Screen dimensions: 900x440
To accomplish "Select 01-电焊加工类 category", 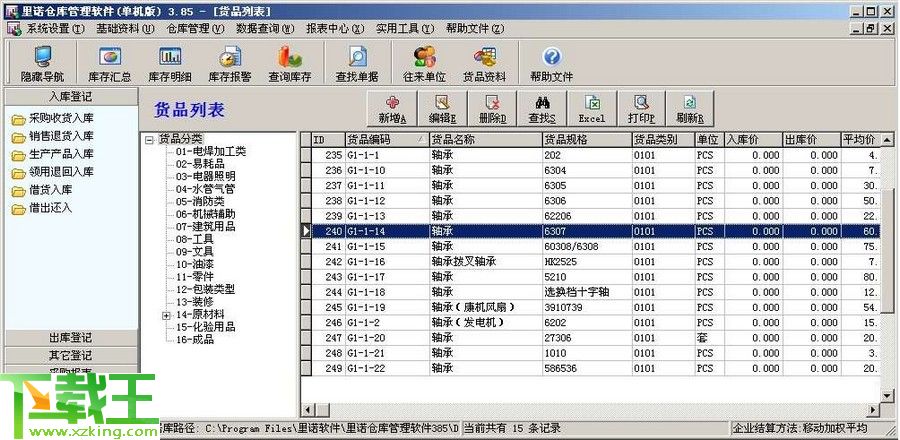I will click(x=211, y=151).
